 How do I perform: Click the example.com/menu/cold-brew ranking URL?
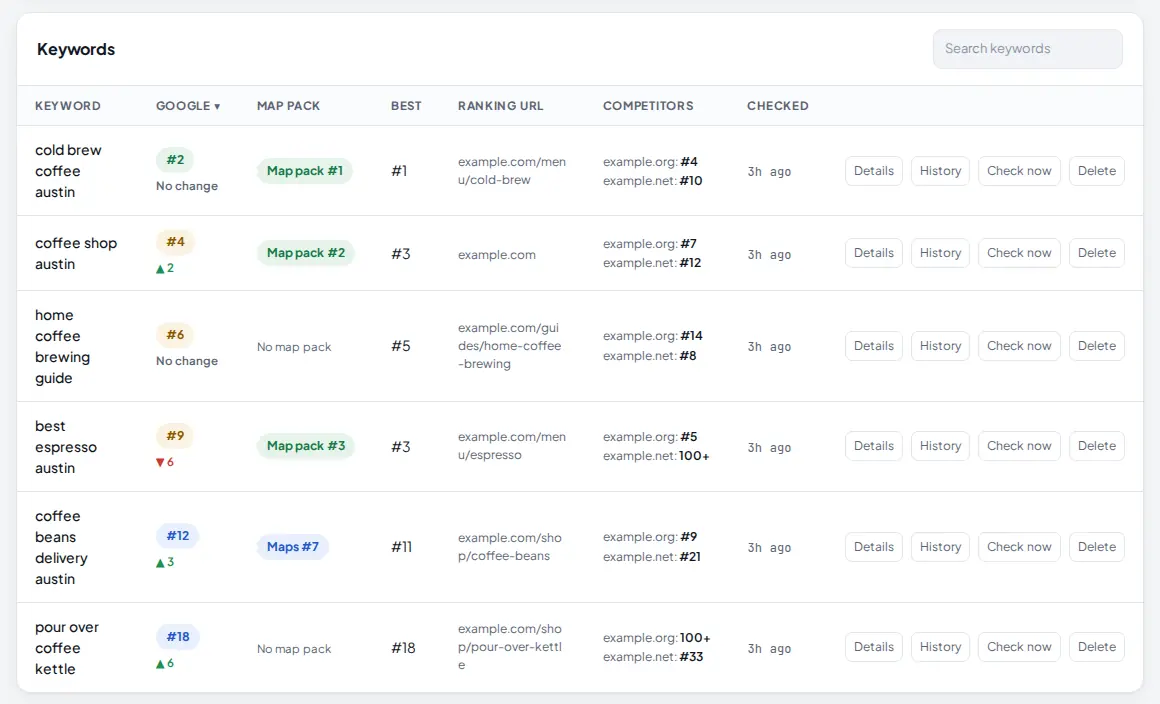point(512,171)
